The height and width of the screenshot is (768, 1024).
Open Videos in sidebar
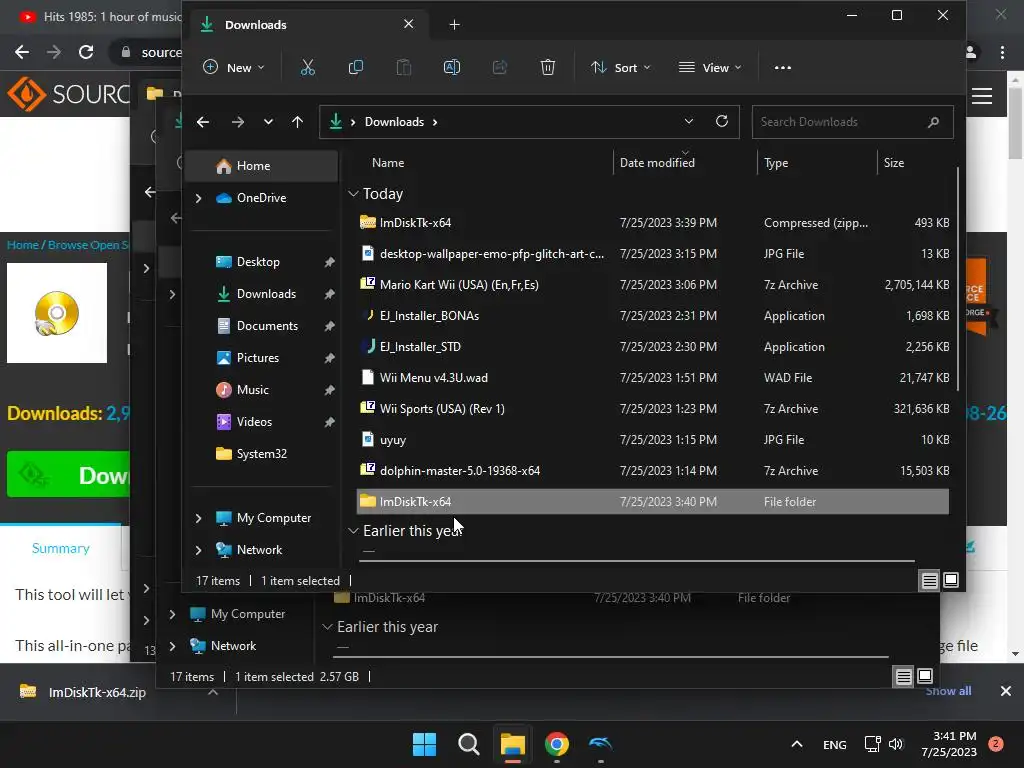[254, 422]
